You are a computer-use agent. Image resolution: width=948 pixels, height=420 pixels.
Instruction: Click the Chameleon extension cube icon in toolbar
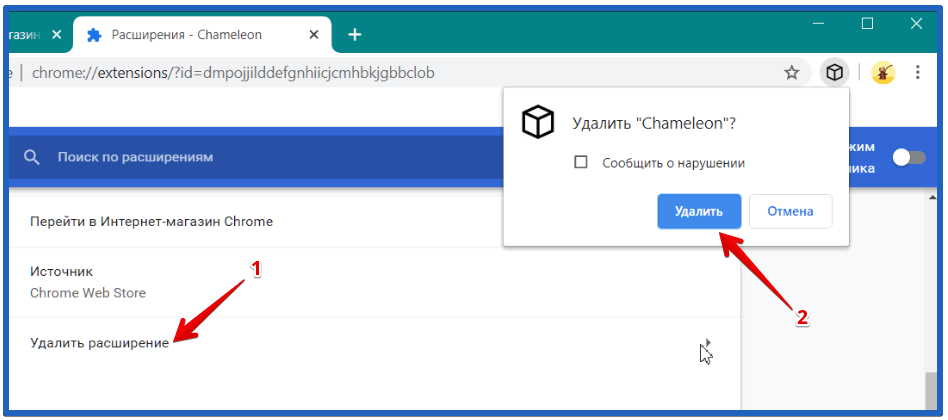click(834, 73)
